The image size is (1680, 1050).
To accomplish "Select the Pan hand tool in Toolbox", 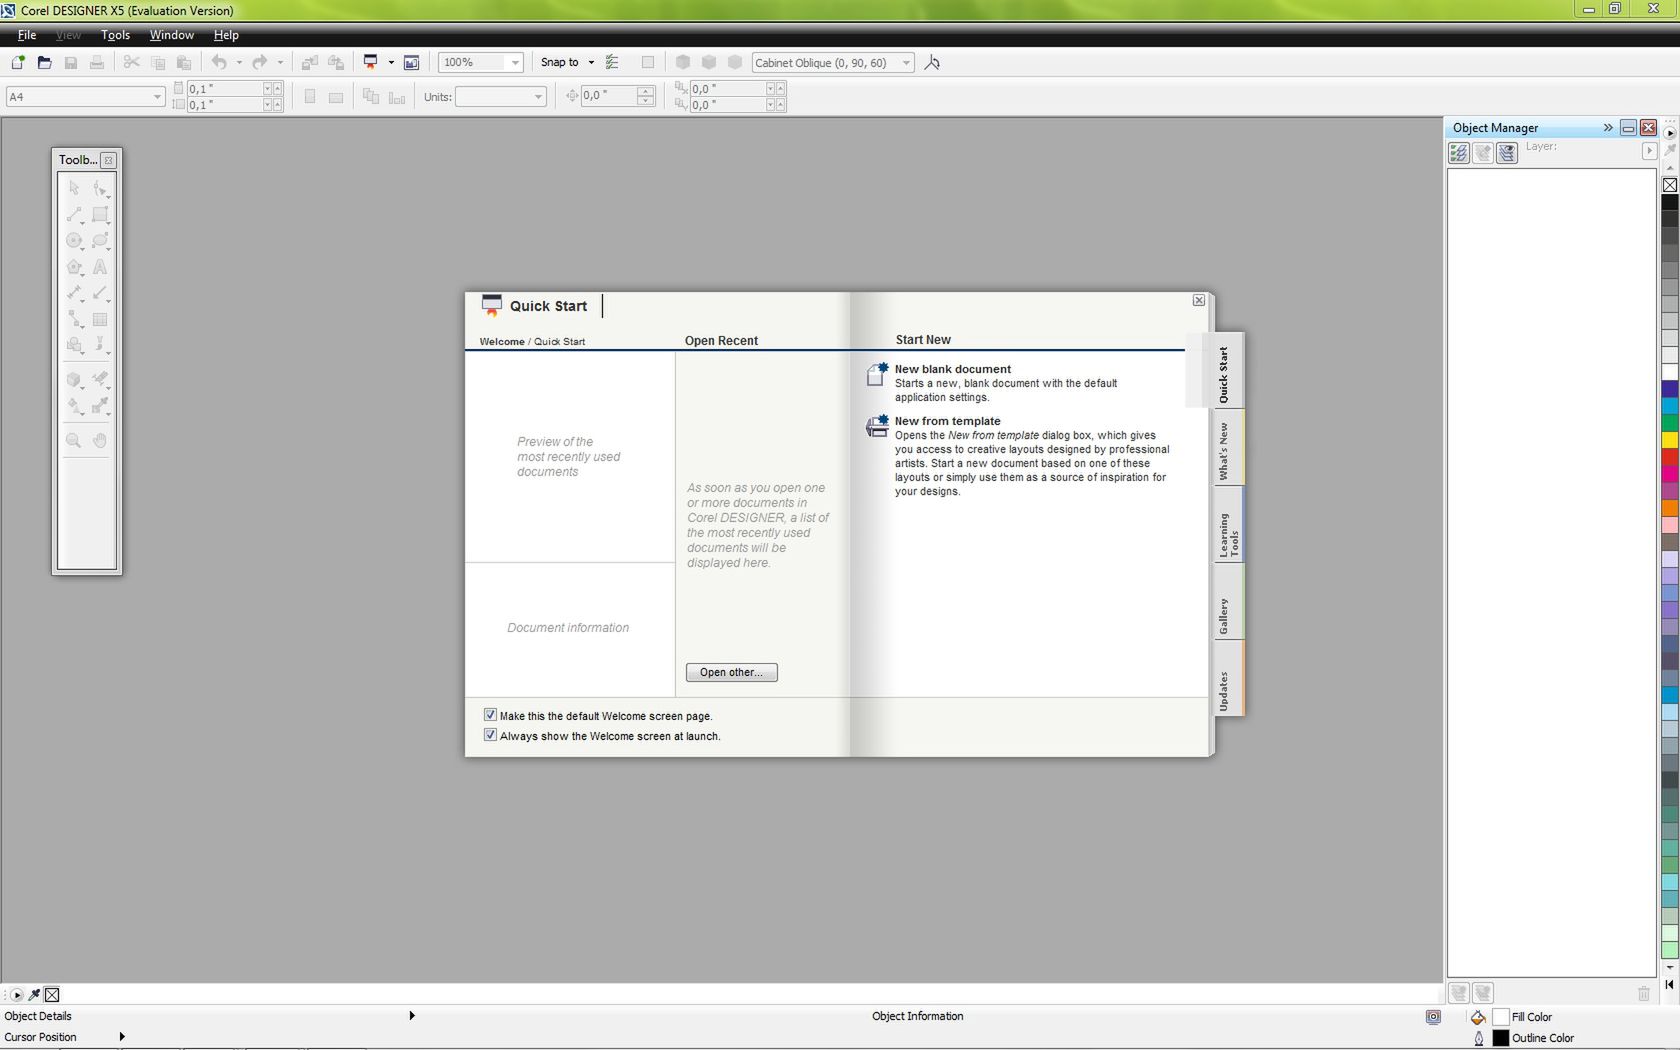I will point(100,440).
